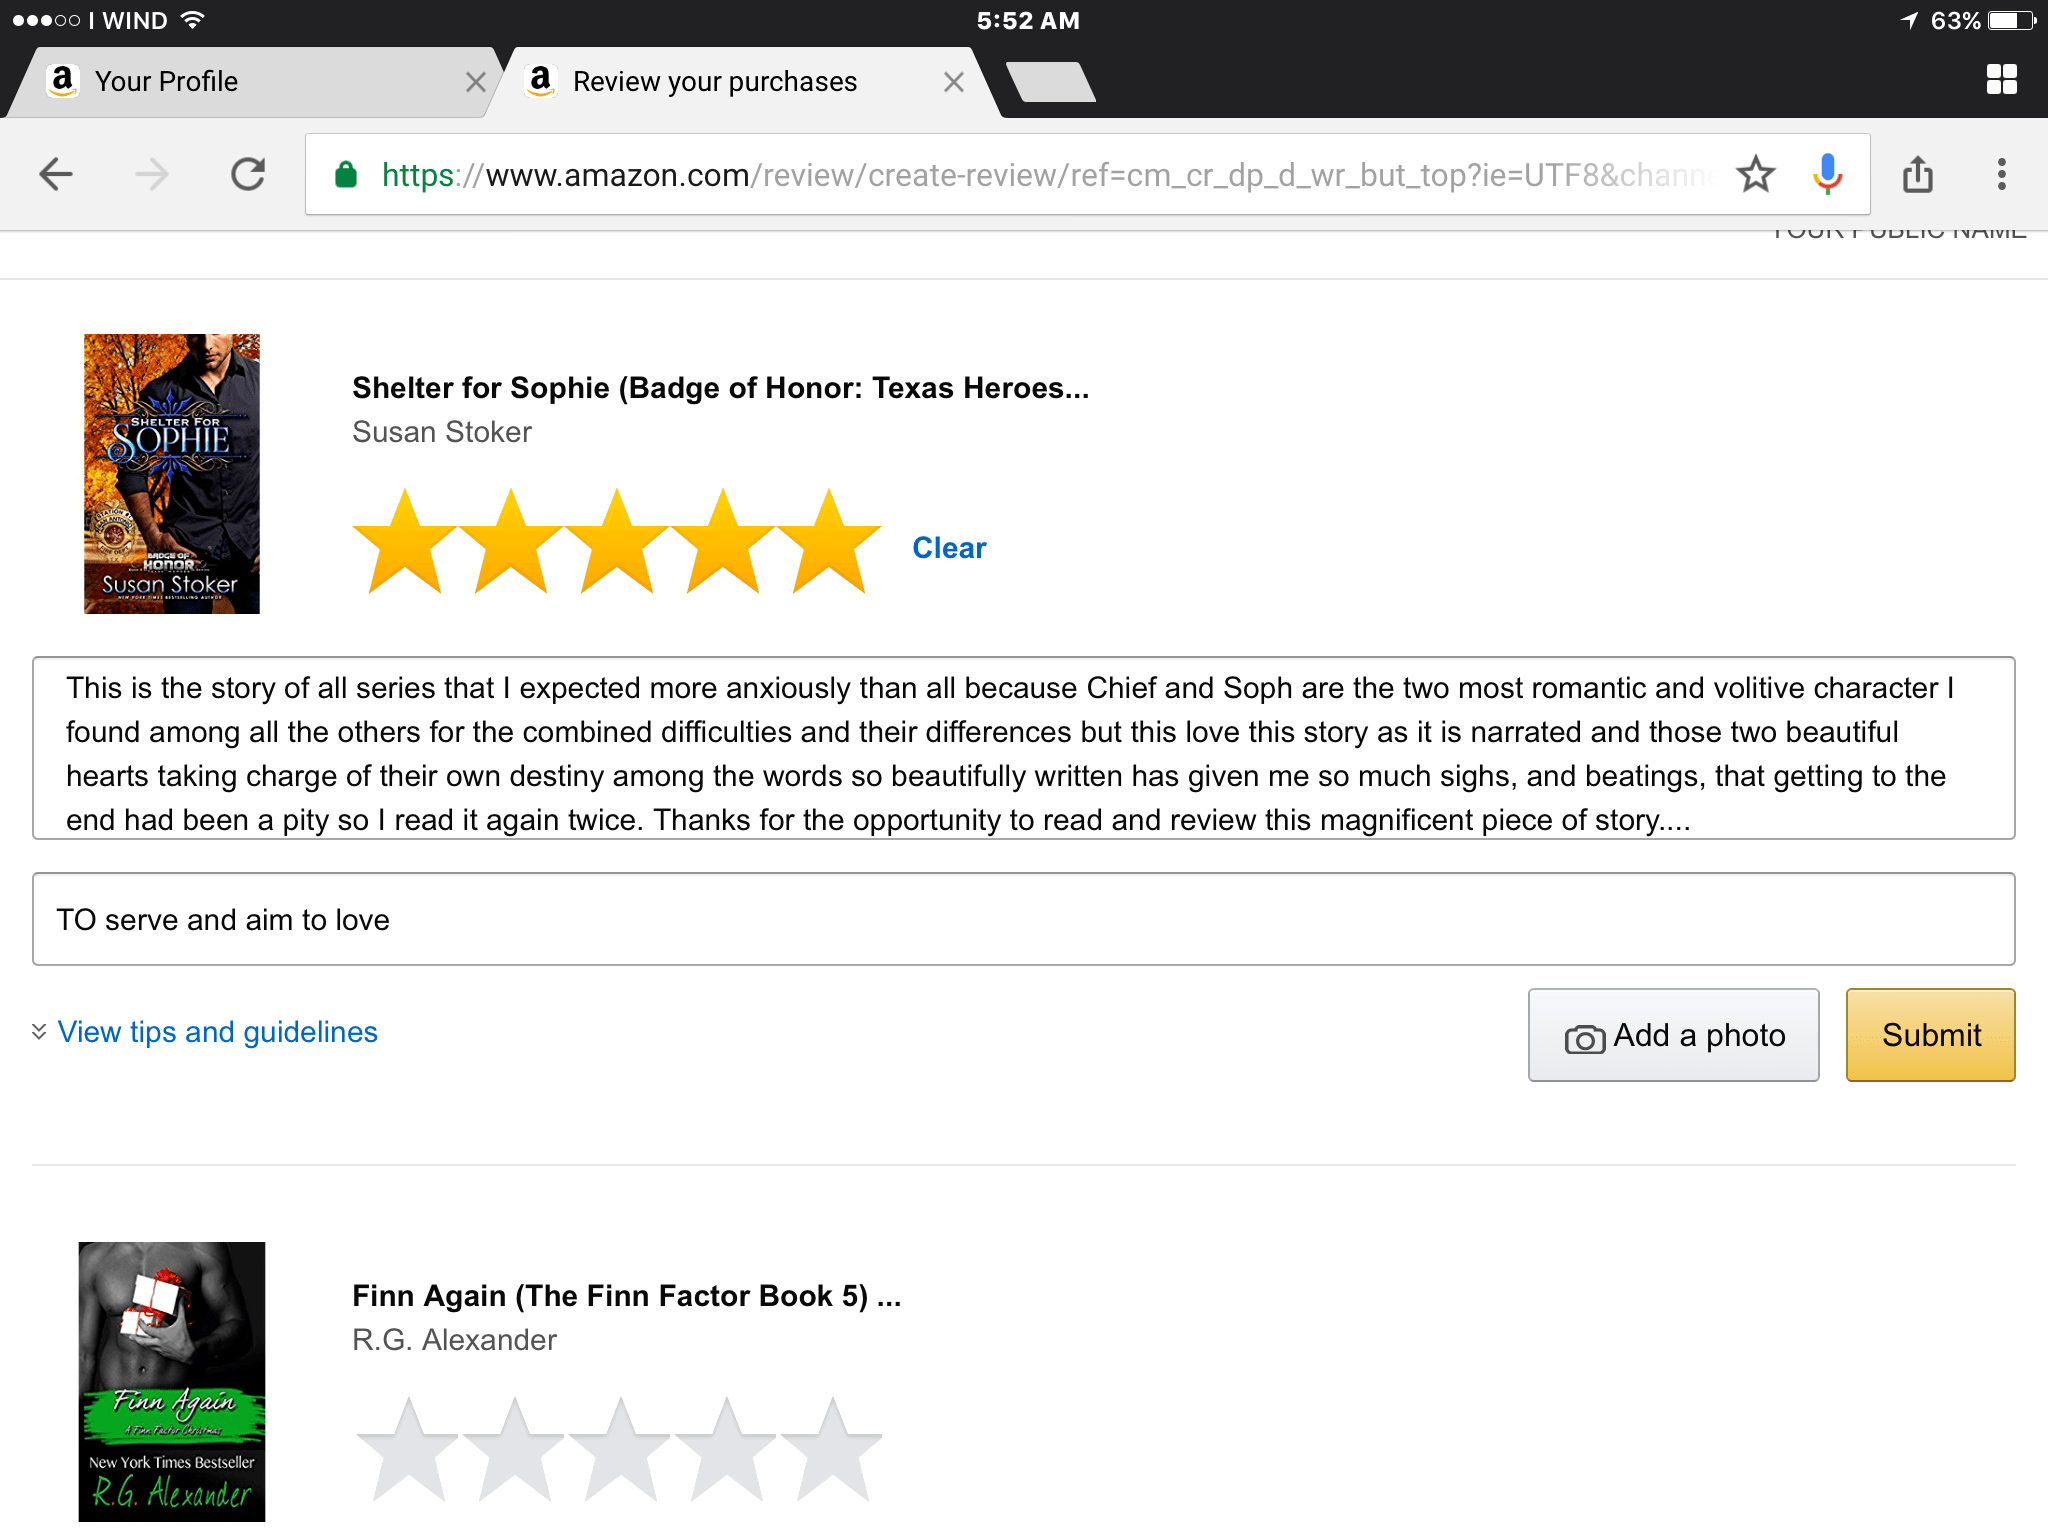Screen dimensions: 2048x1536
Task: Edit the review headline field
Action: tap(1022, 919)
